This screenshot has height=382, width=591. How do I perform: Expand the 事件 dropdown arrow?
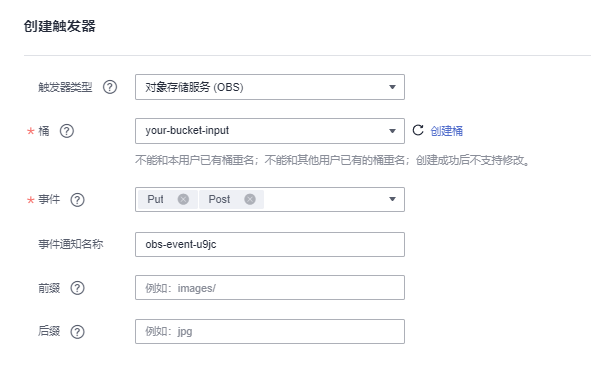click(x=392, y=199)
